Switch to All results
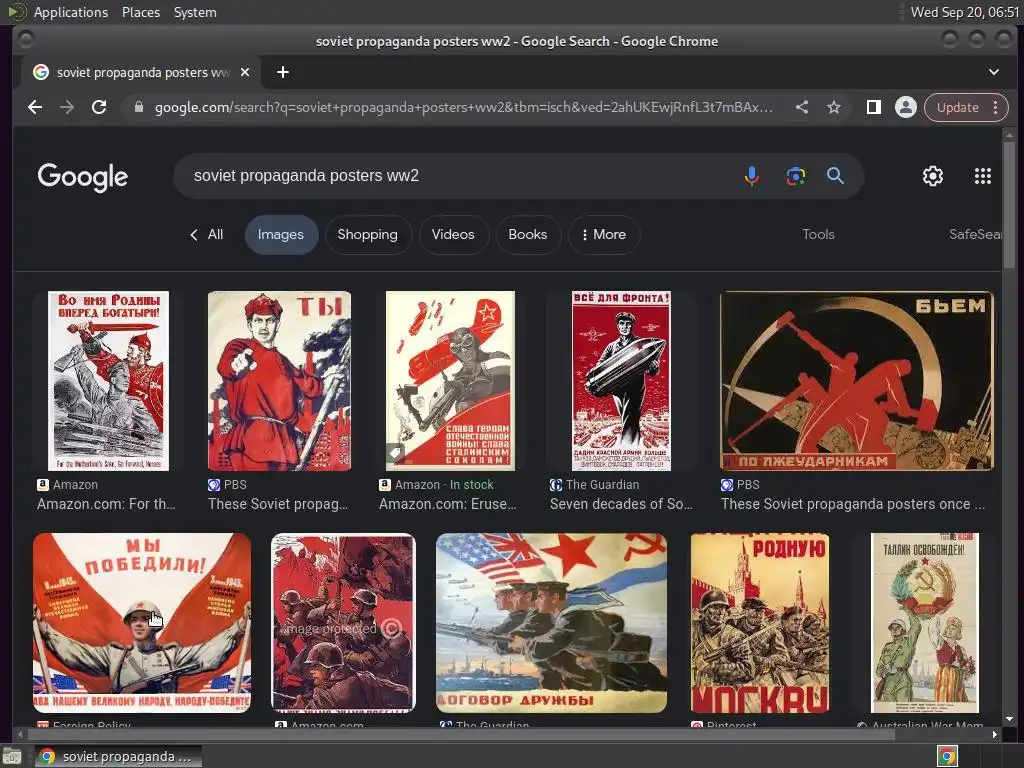 click(x=207, y=234)
